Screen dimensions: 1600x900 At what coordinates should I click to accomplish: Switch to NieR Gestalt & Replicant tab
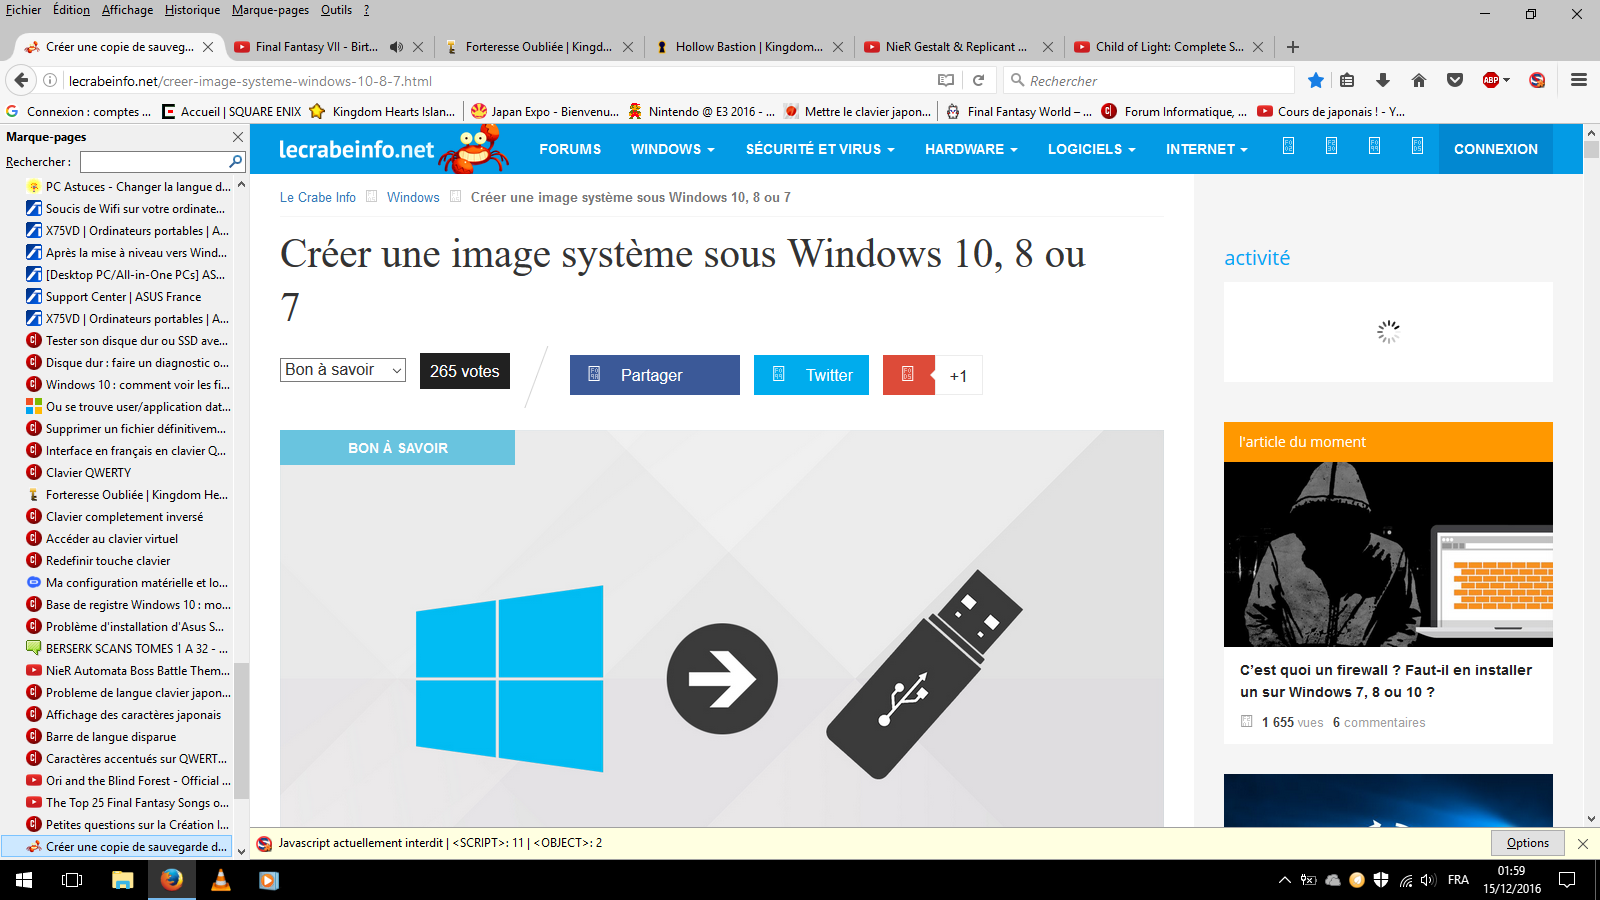click(x=956, y=47)
